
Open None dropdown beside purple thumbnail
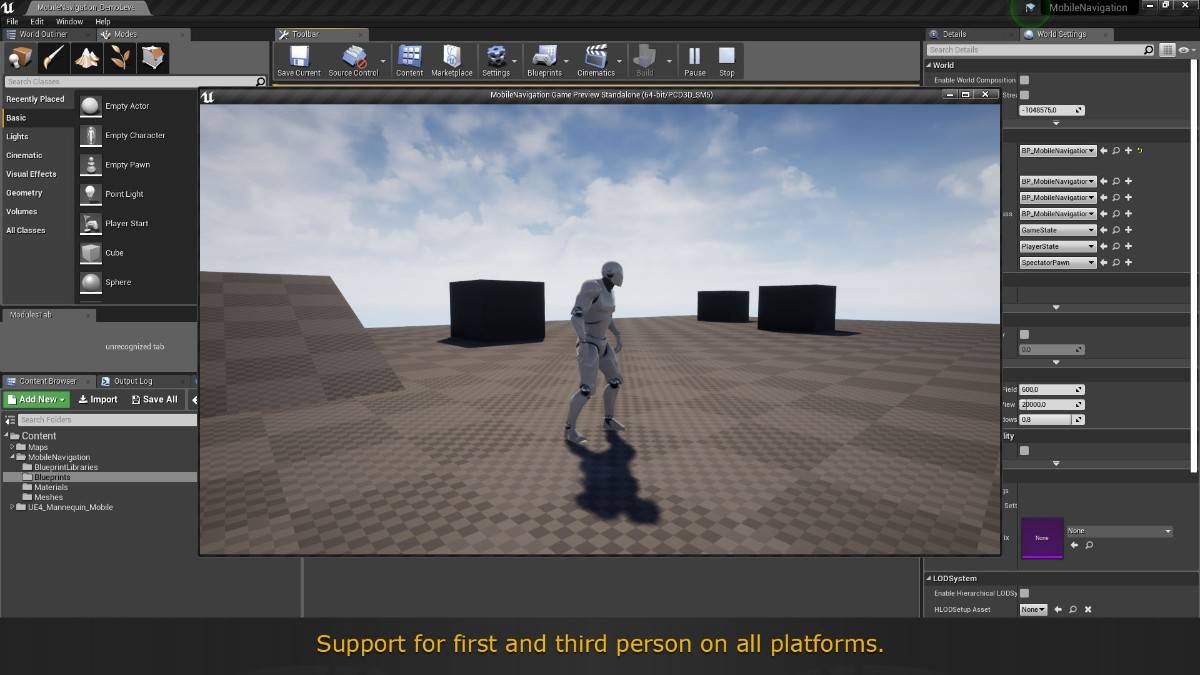(1119, 531)
